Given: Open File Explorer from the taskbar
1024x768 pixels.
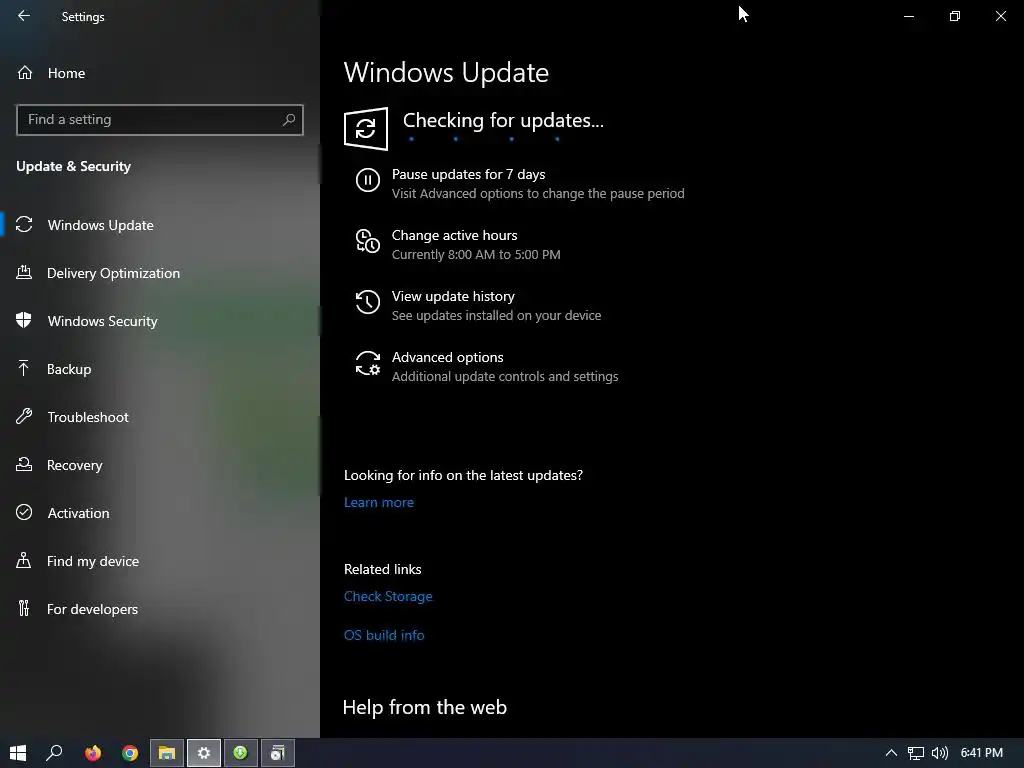Looking at the screenshot, I should 167,753.
